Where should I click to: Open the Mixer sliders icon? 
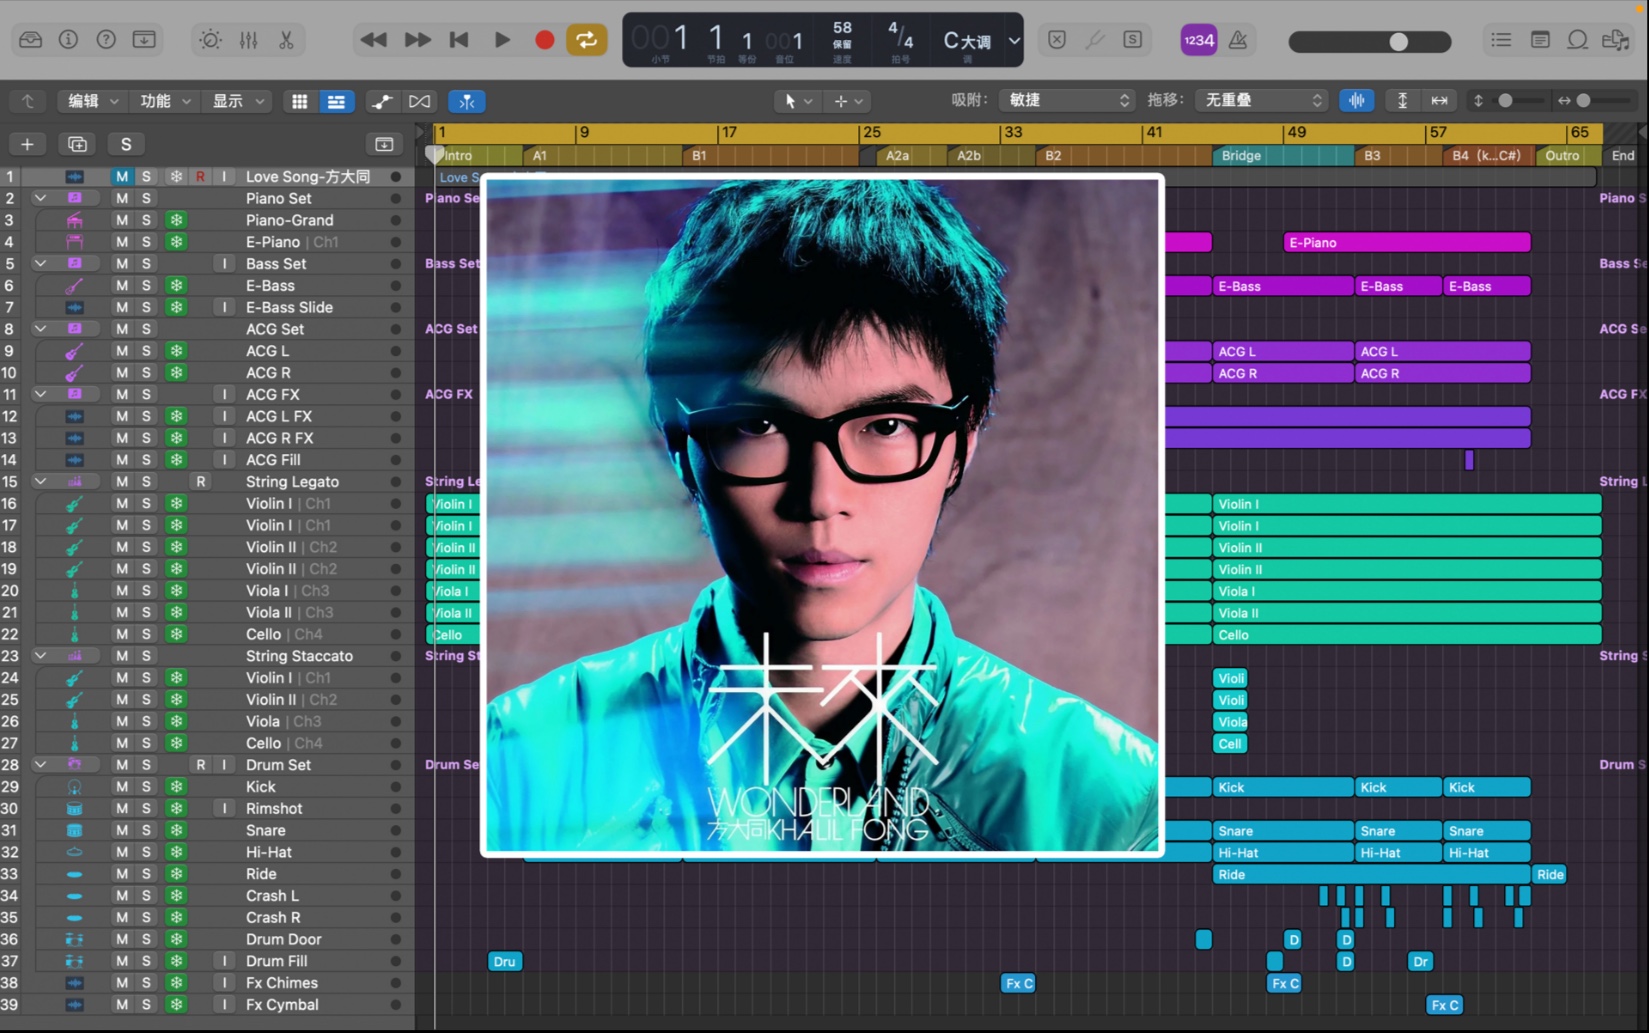(x=248, y=40)
